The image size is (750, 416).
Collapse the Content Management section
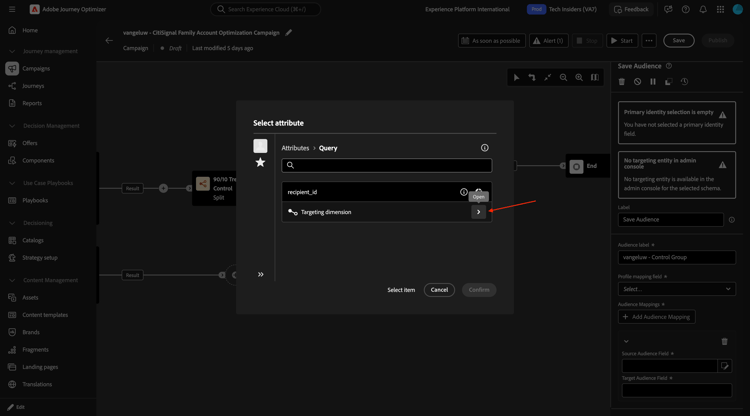pyautogui.click(x=12, y=280)
